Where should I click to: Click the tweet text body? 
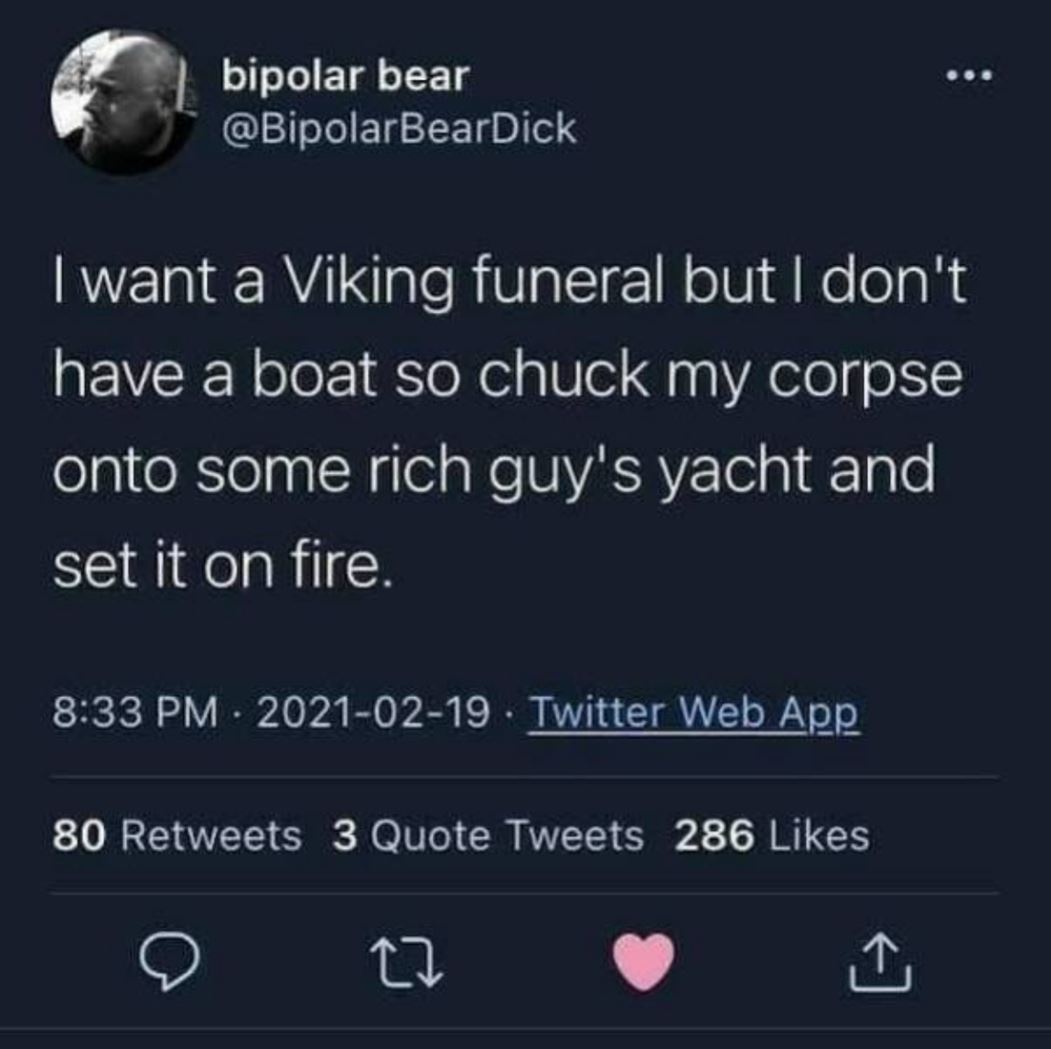point(500,420)
